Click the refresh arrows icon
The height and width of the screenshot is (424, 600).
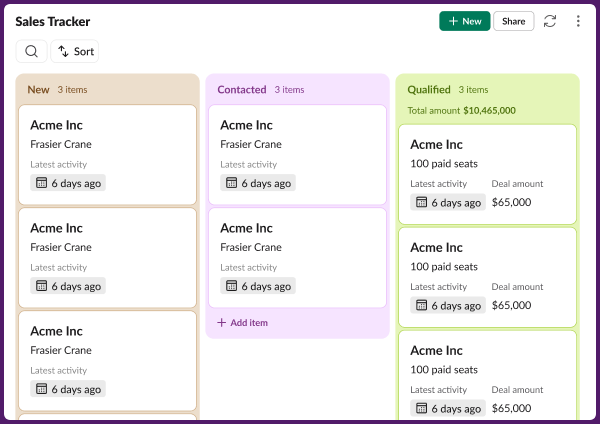click(550, 21)
